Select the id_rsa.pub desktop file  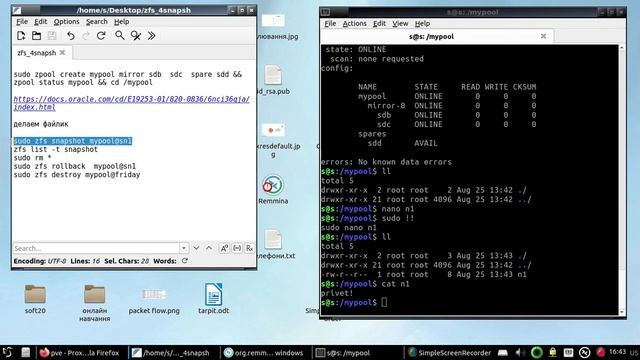tap(273, 80)
